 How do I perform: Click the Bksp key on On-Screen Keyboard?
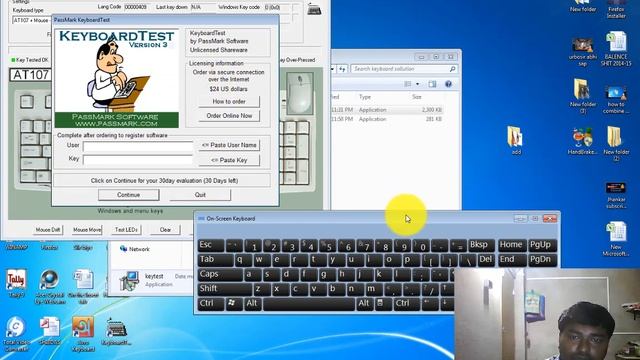[x=481, y=245]
